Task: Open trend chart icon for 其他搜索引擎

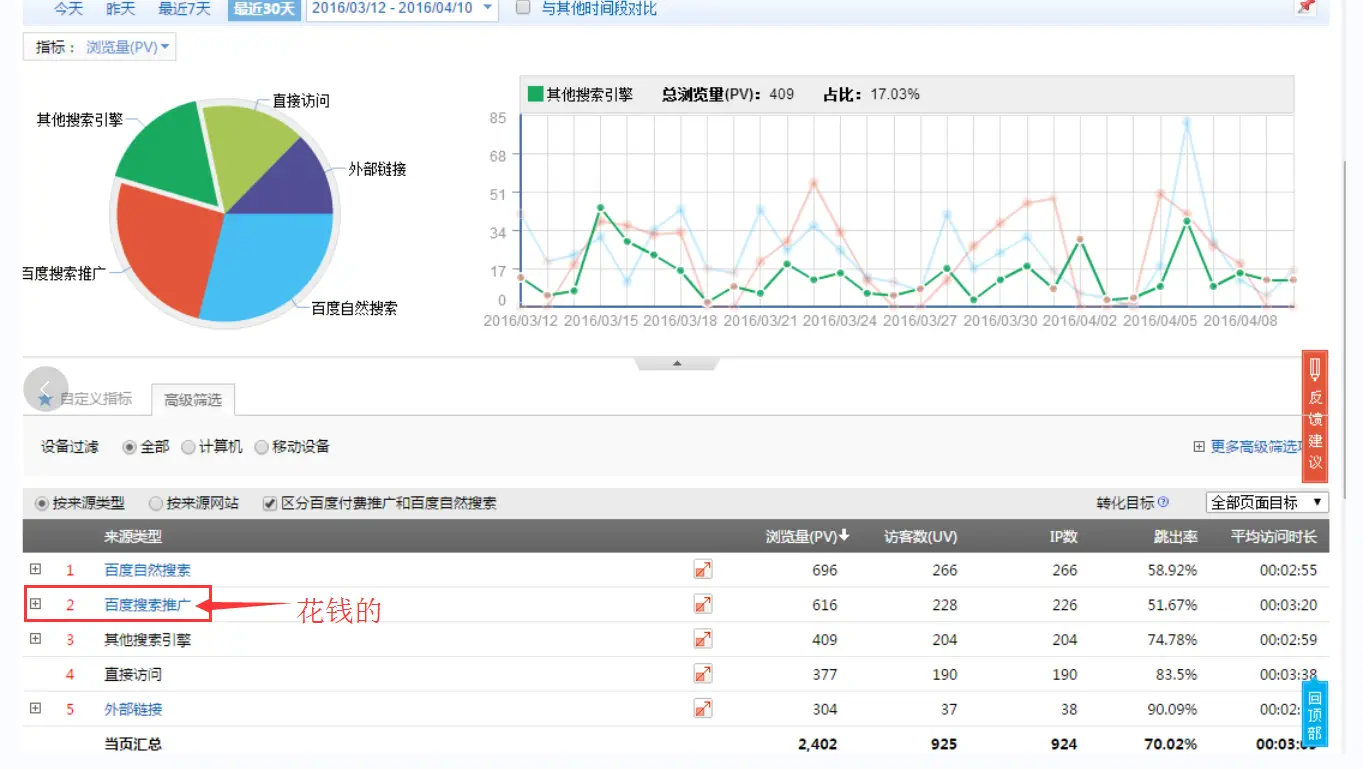Action: (703, 639)
